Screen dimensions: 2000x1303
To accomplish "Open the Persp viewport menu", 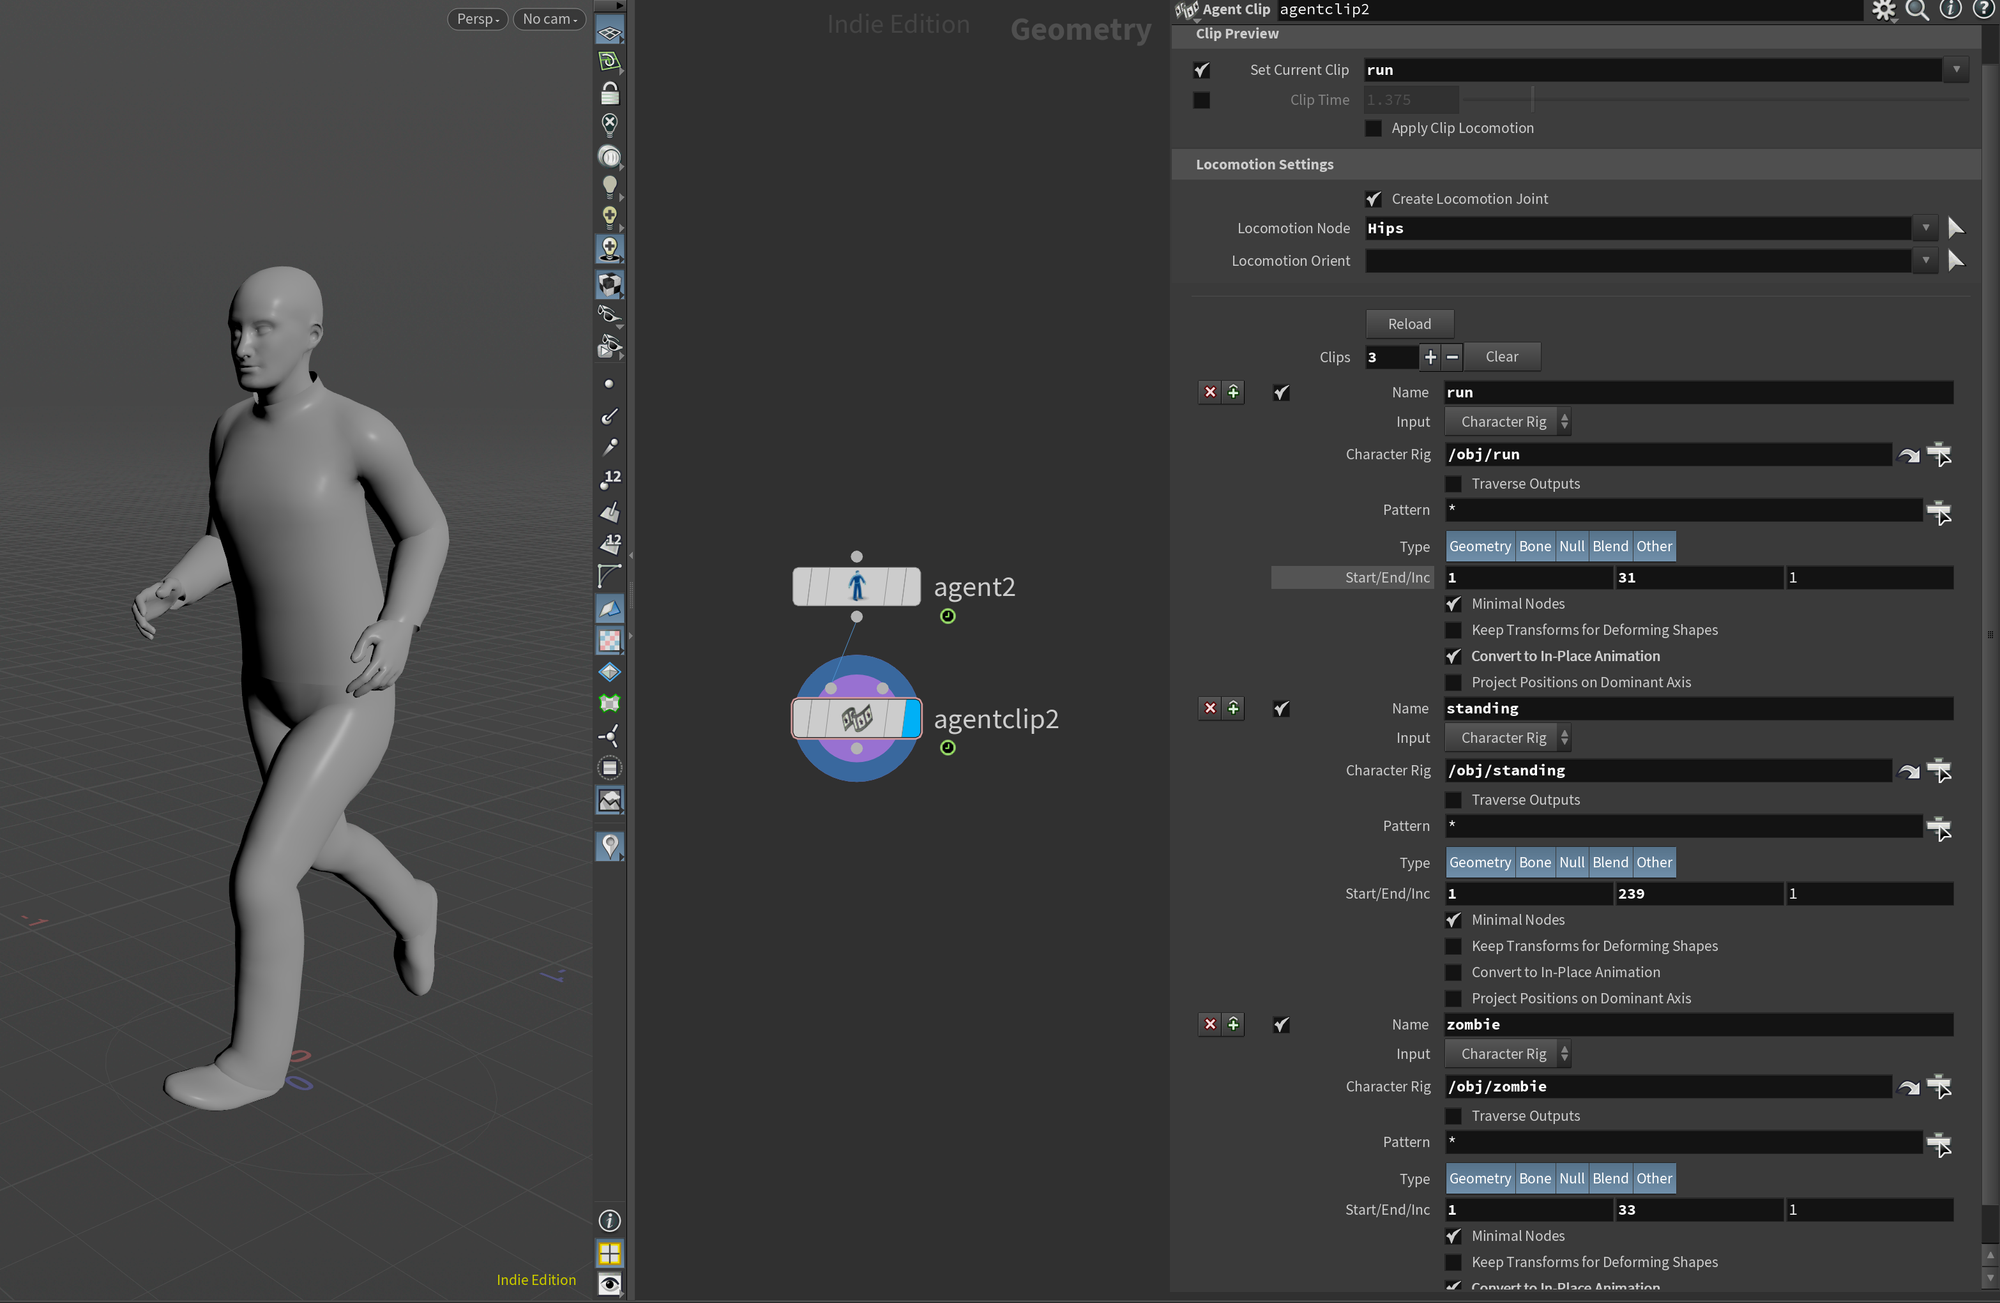I will (x=478, y=19).
